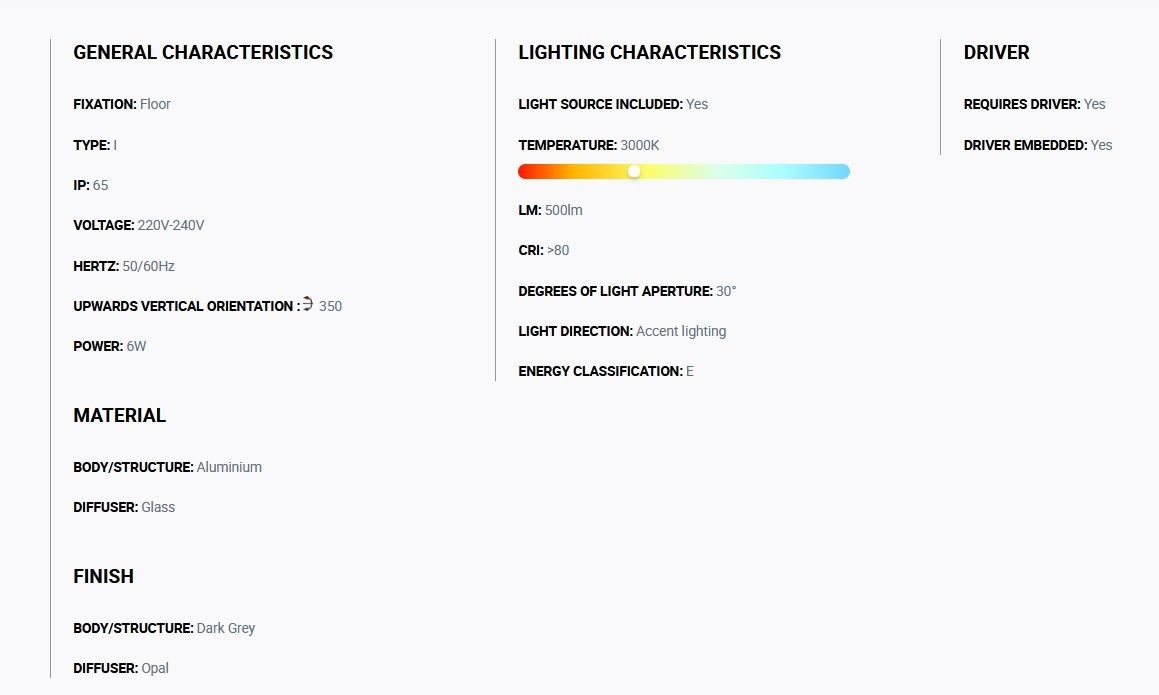Click the Voltage 220V-240V value
The width and height of the screenshot is (1159, 695).
point(171,226)
